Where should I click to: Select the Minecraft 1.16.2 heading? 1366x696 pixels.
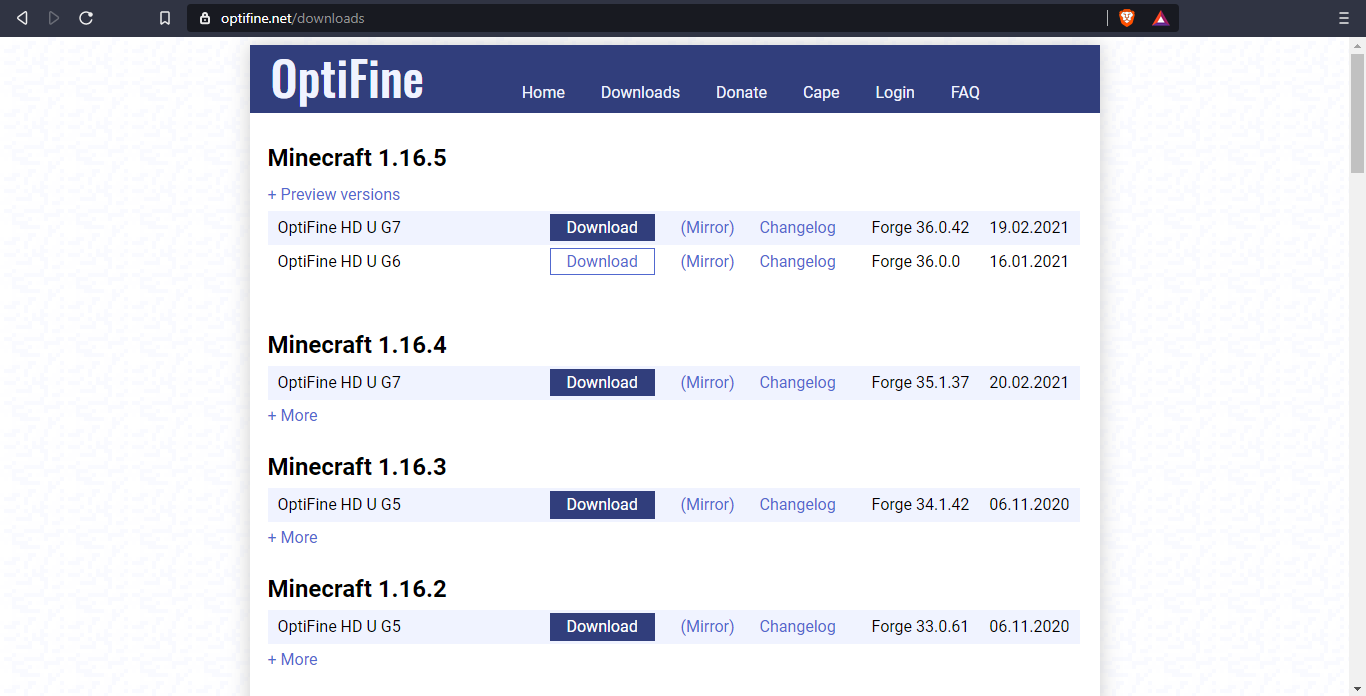[357, 589]
